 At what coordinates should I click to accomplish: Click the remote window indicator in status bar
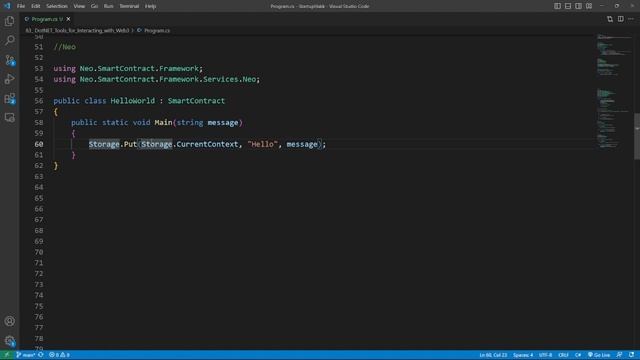[7, 355]
